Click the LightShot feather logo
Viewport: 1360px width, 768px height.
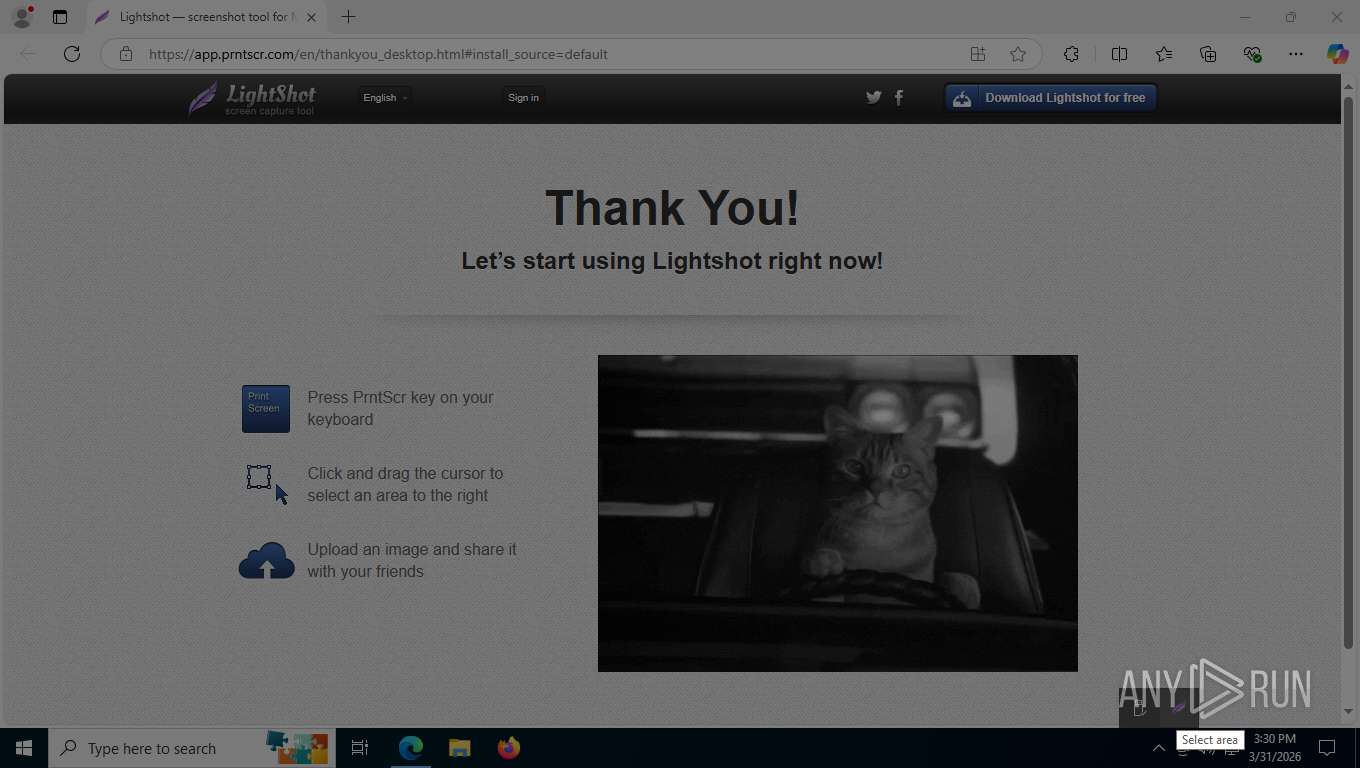(252, 98)
